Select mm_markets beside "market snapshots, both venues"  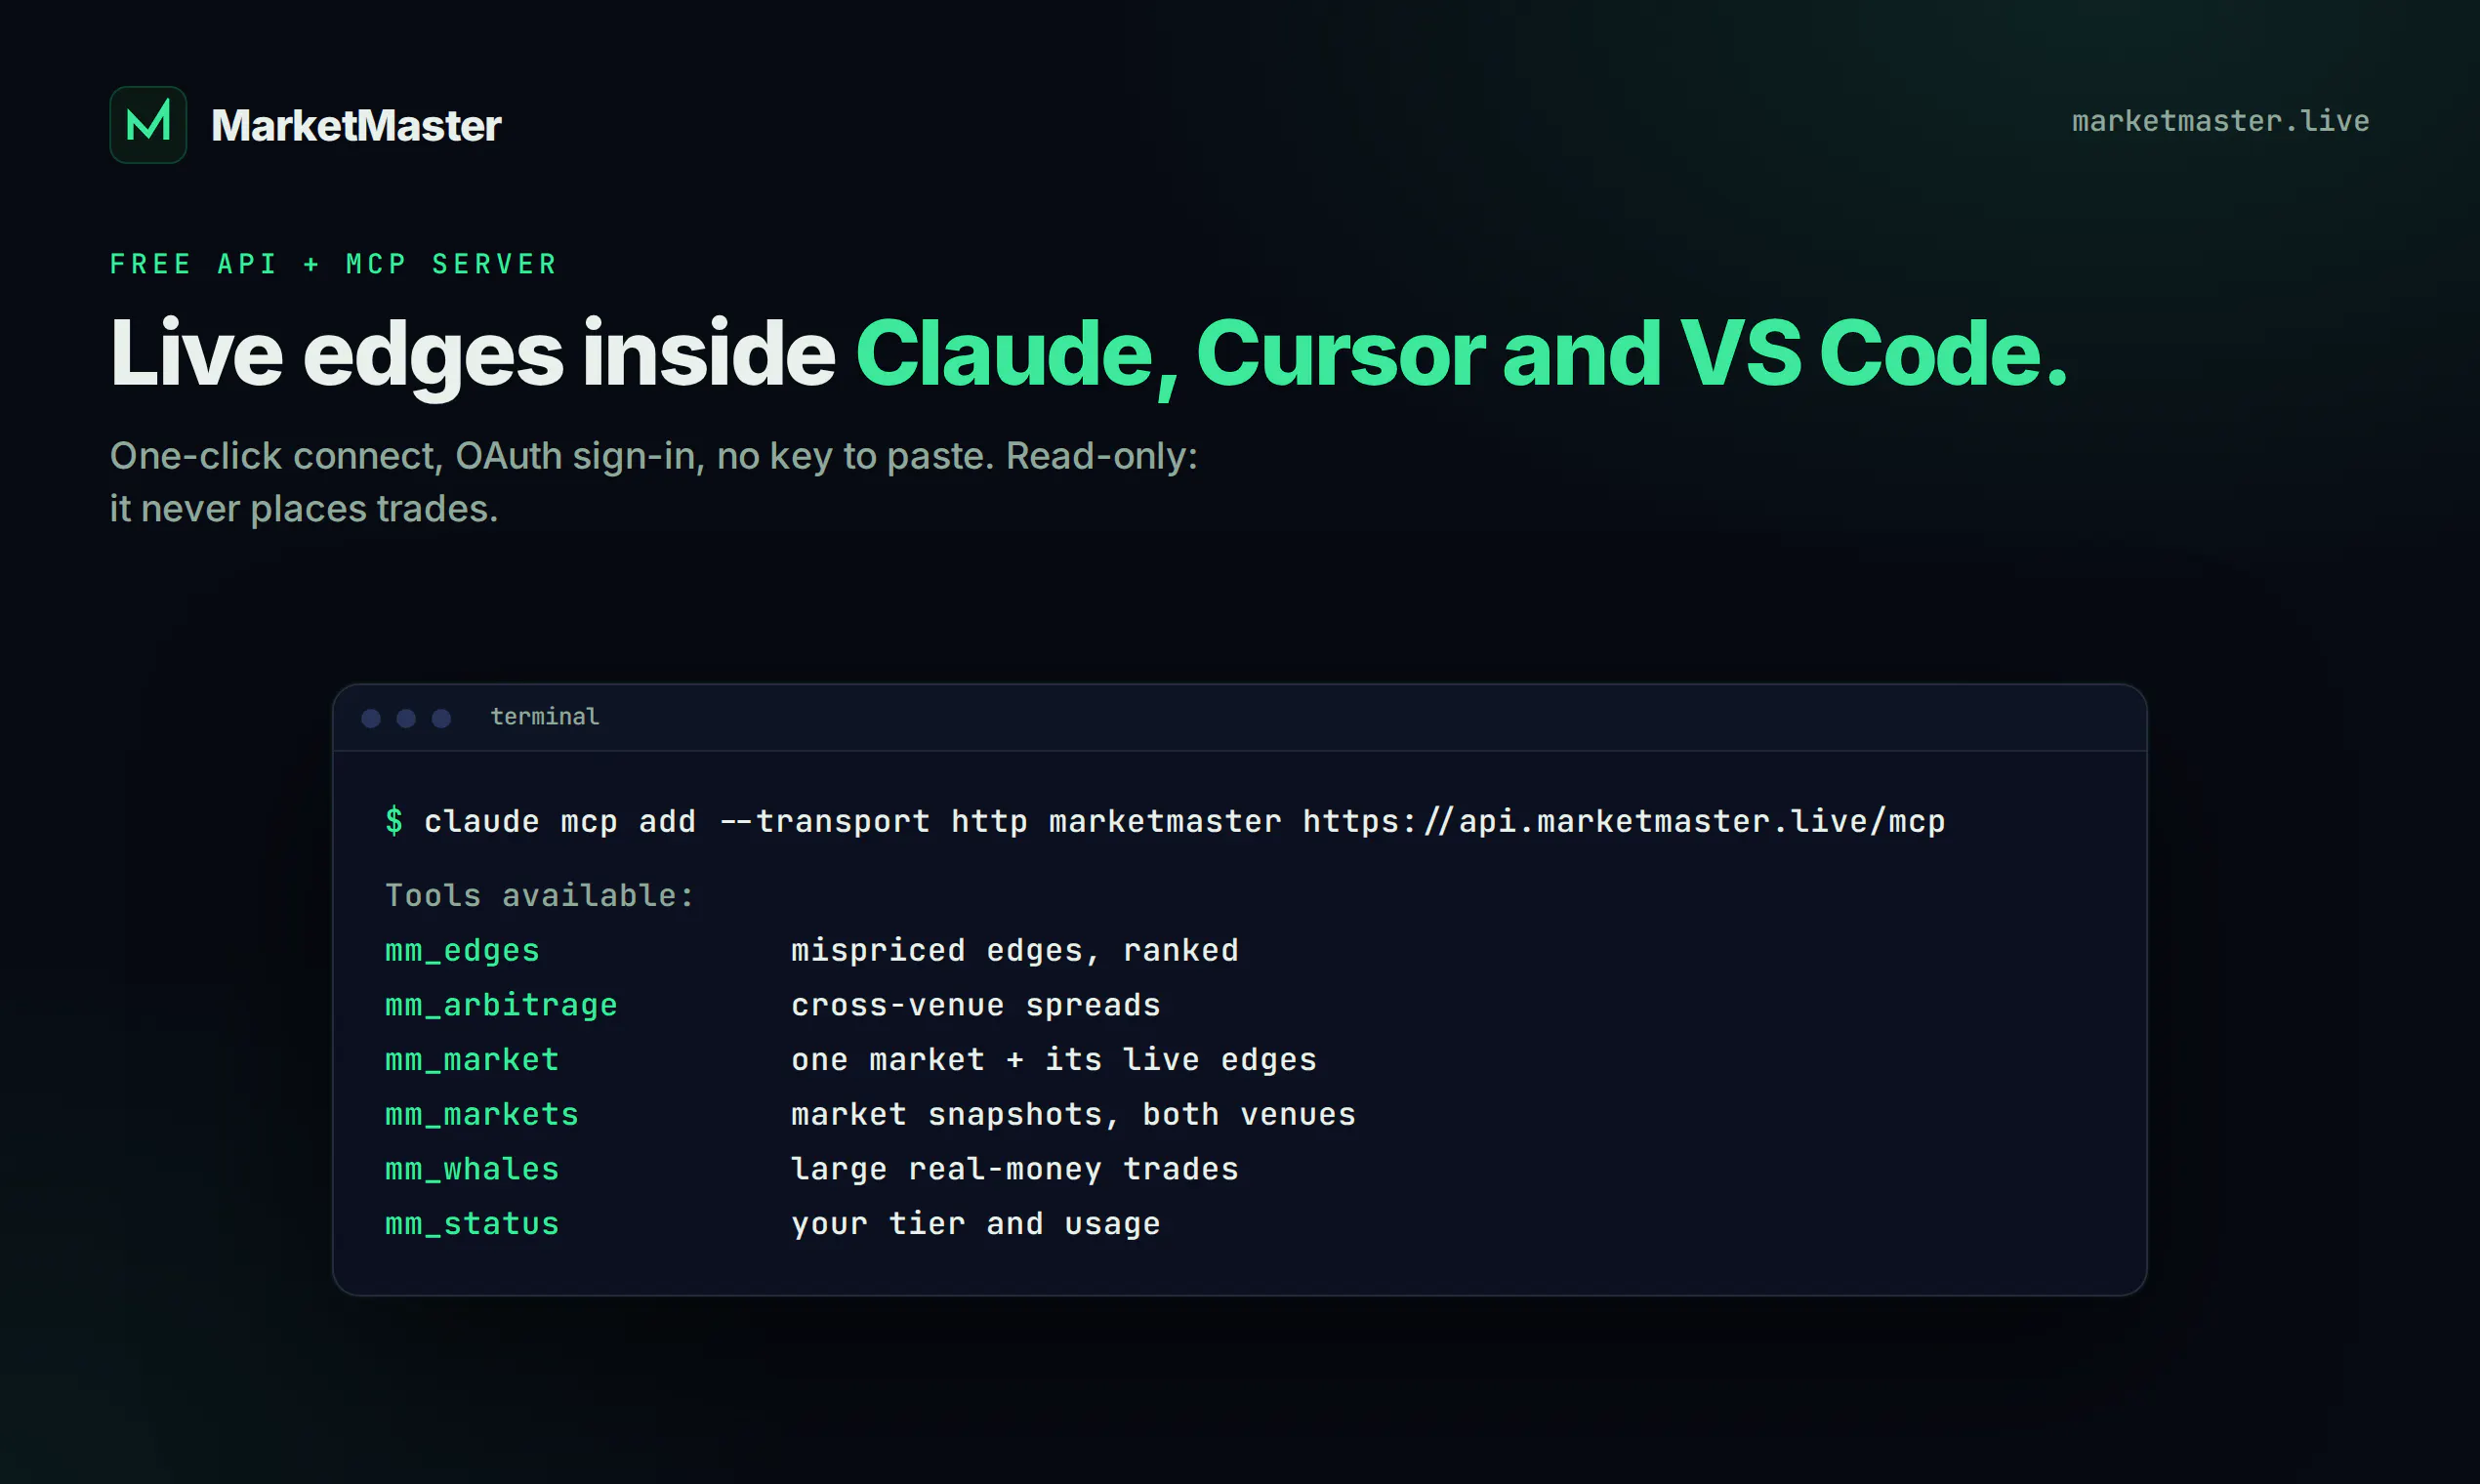(x=482, y=1115)
